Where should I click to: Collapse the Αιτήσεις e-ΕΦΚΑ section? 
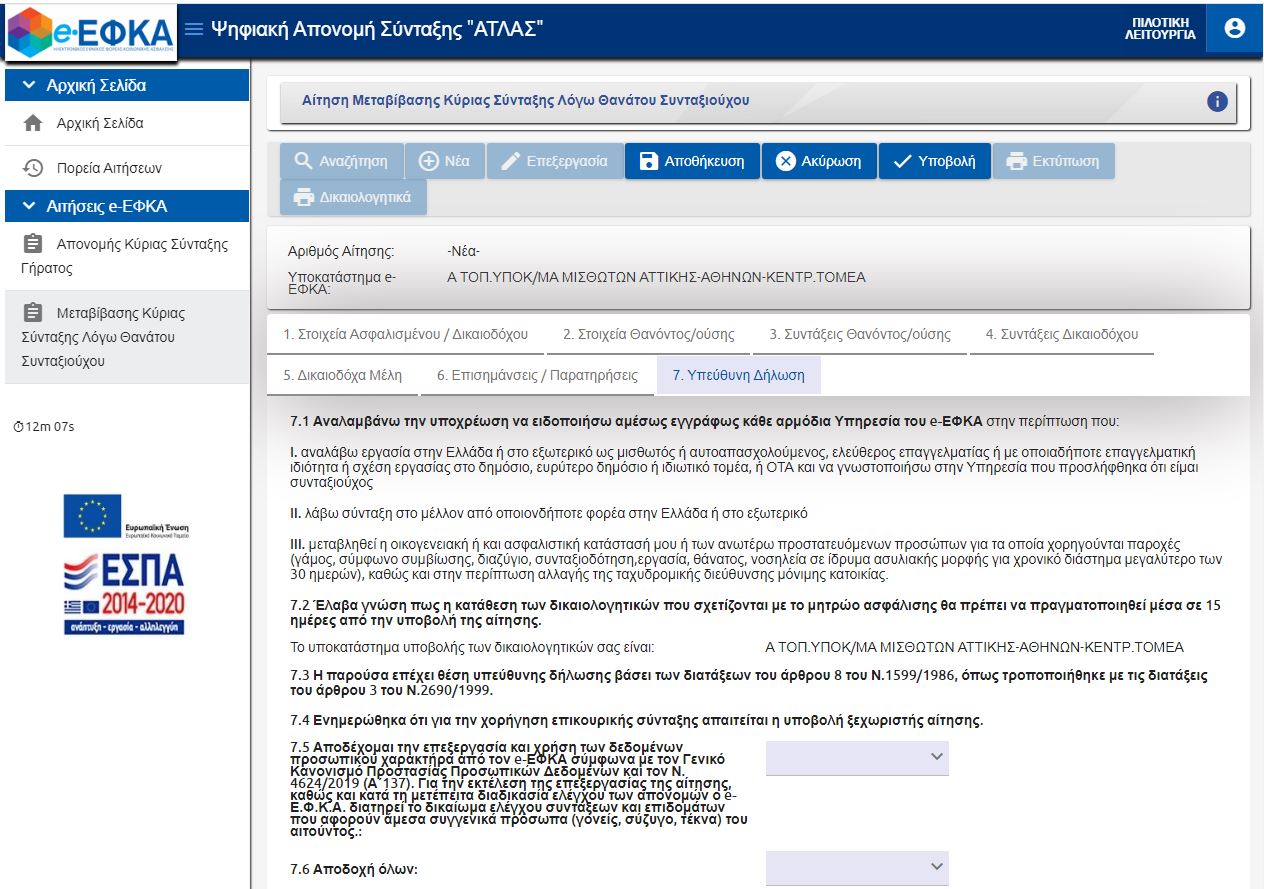(x=126, y=207)
